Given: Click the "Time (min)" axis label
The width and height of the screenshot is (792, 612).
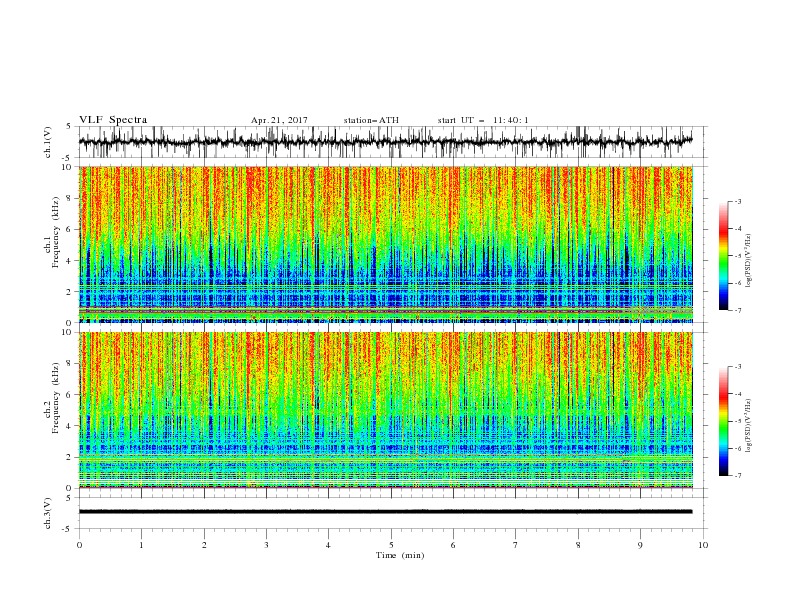Looking at the screenshot, I should (x=400, y=555).
